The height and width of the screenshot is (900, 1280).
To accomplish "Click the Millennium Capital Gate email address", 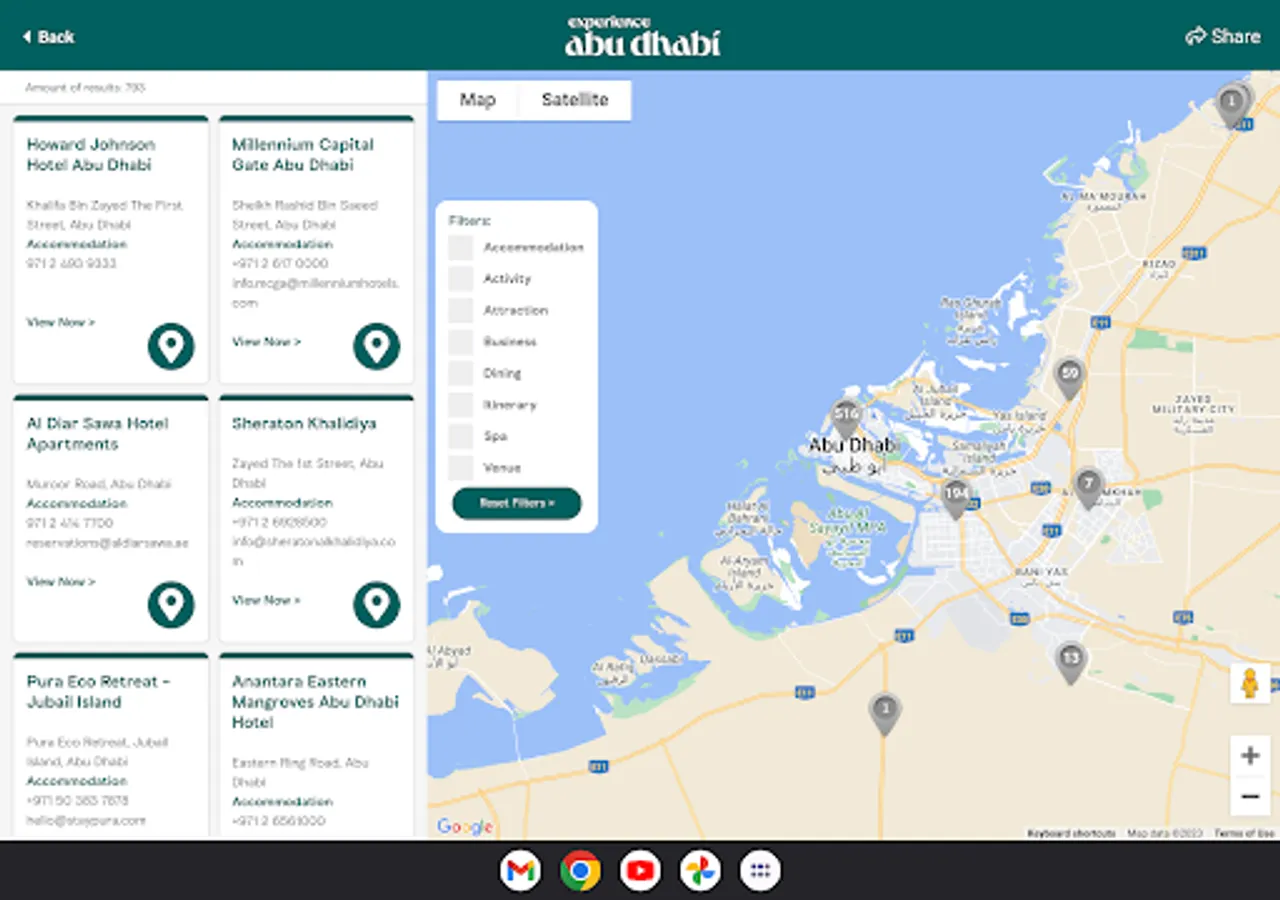I will (316, 293).
